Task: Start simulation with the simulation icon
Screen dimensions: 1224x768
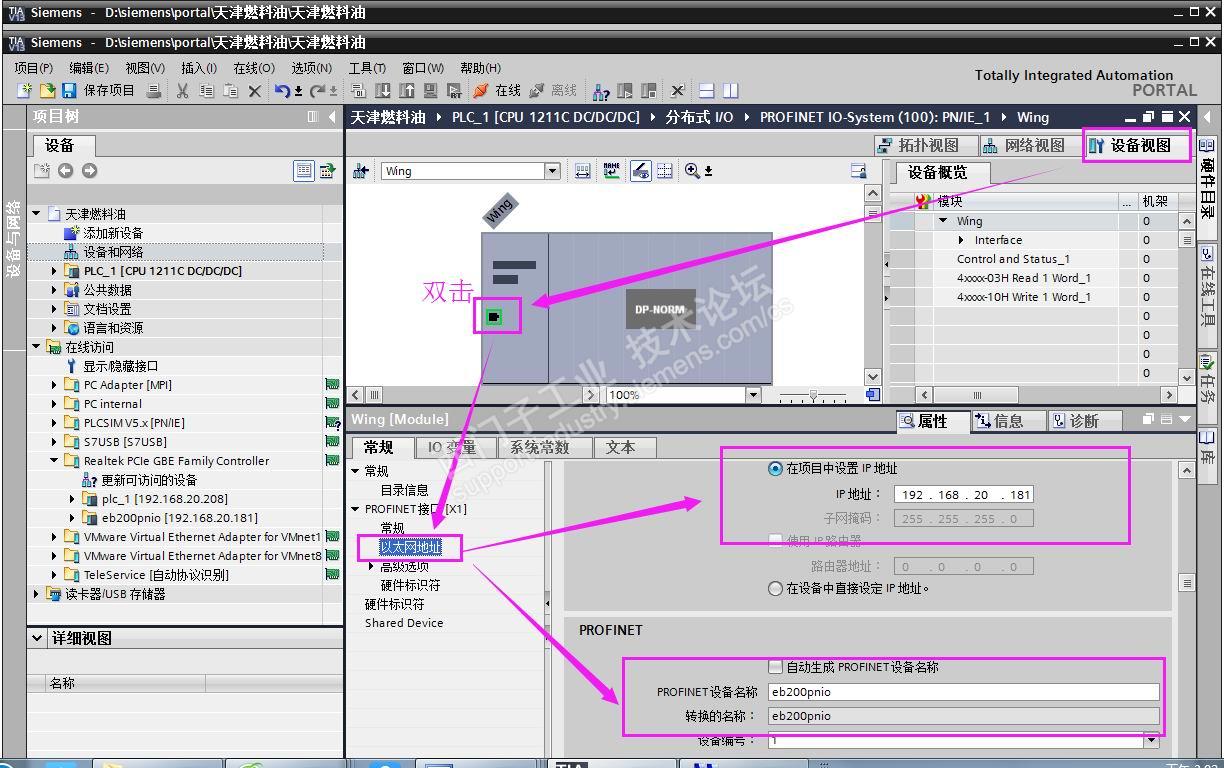Action: tap(431, 91)
